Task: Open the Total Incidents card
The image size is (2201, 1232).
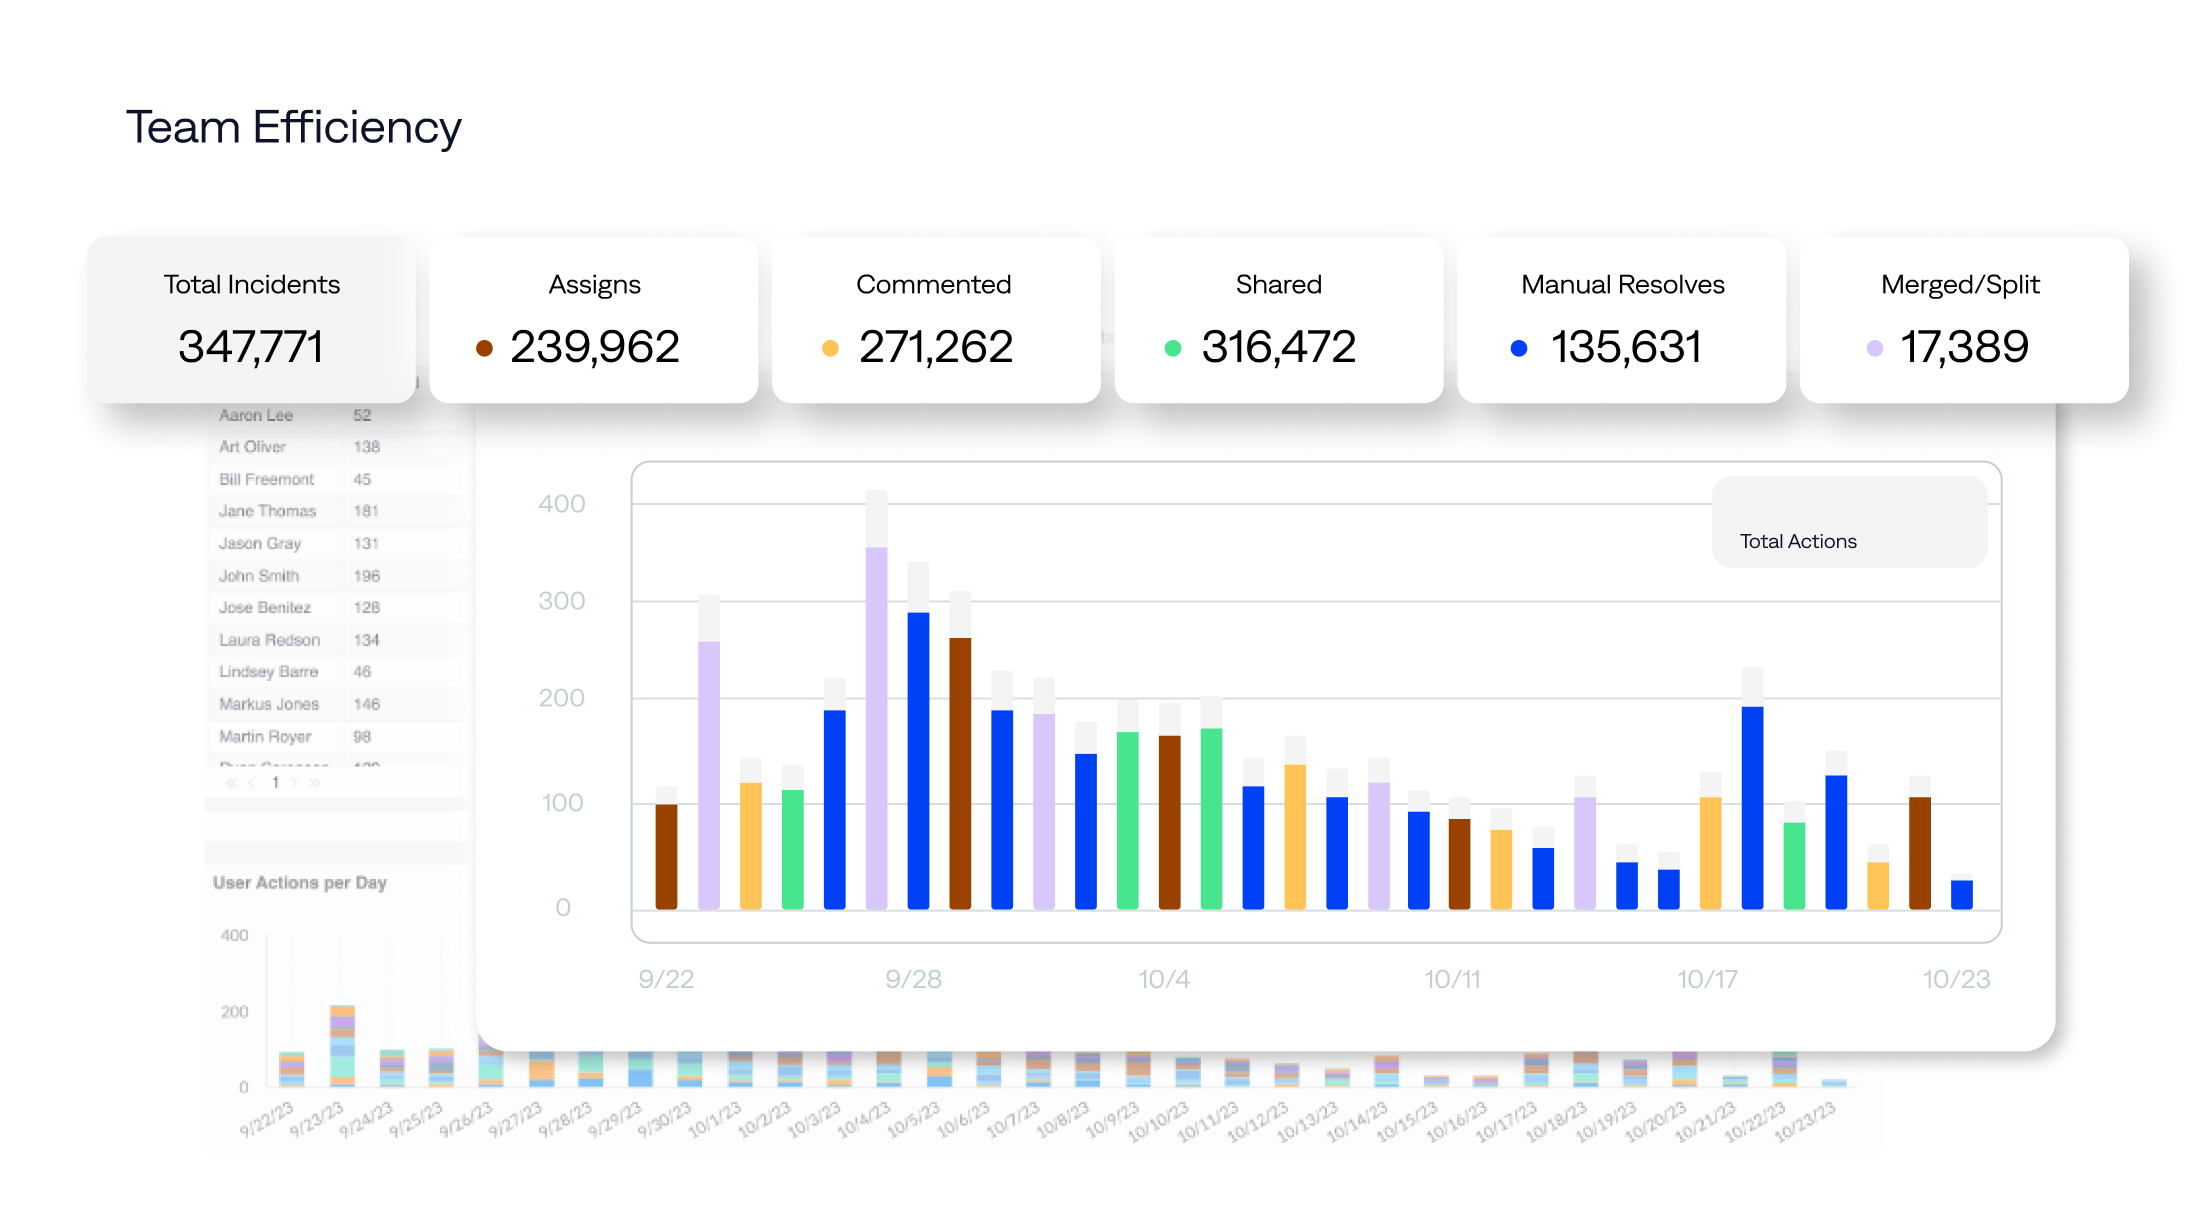Action: [251, 320]
